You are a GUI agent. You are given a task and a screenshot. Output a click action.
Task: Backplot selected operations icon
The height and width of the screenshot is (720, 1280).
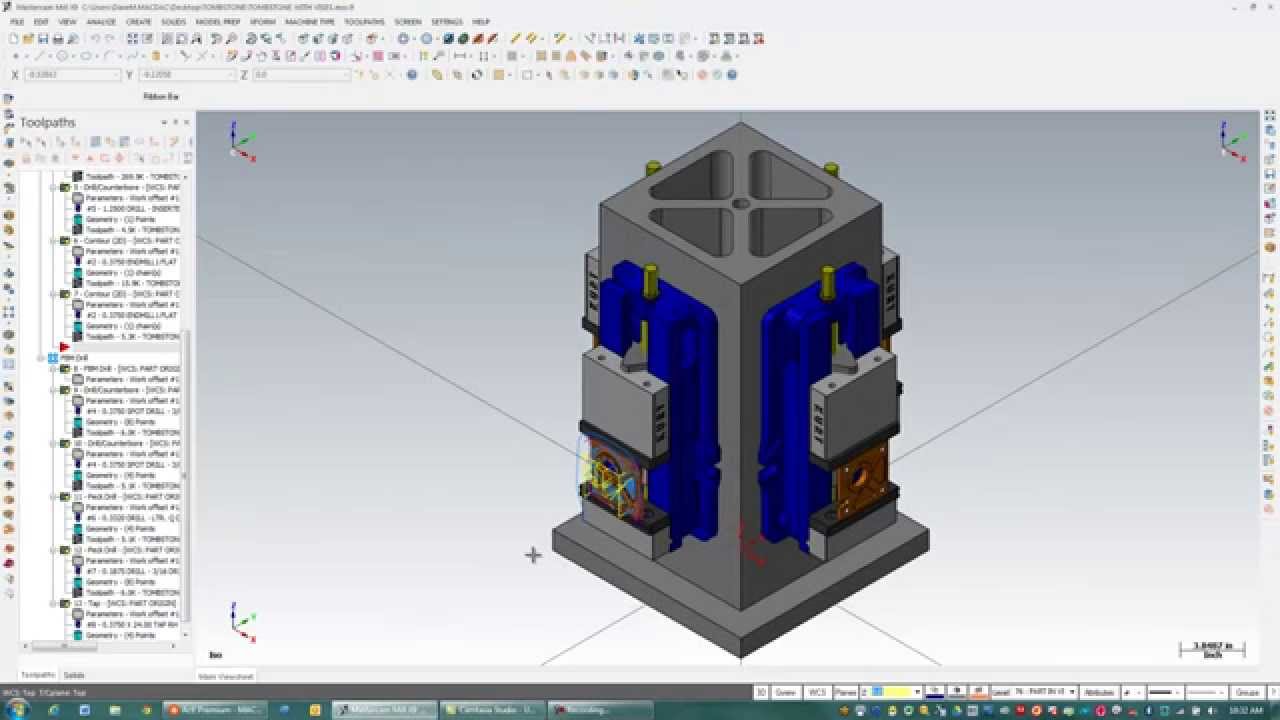click(x=95, y=142)
